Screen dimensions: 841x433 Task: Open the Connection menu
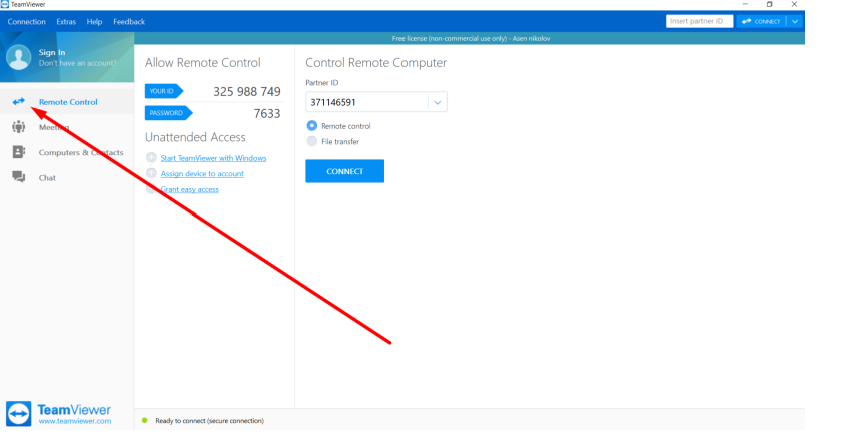(26, 21)
